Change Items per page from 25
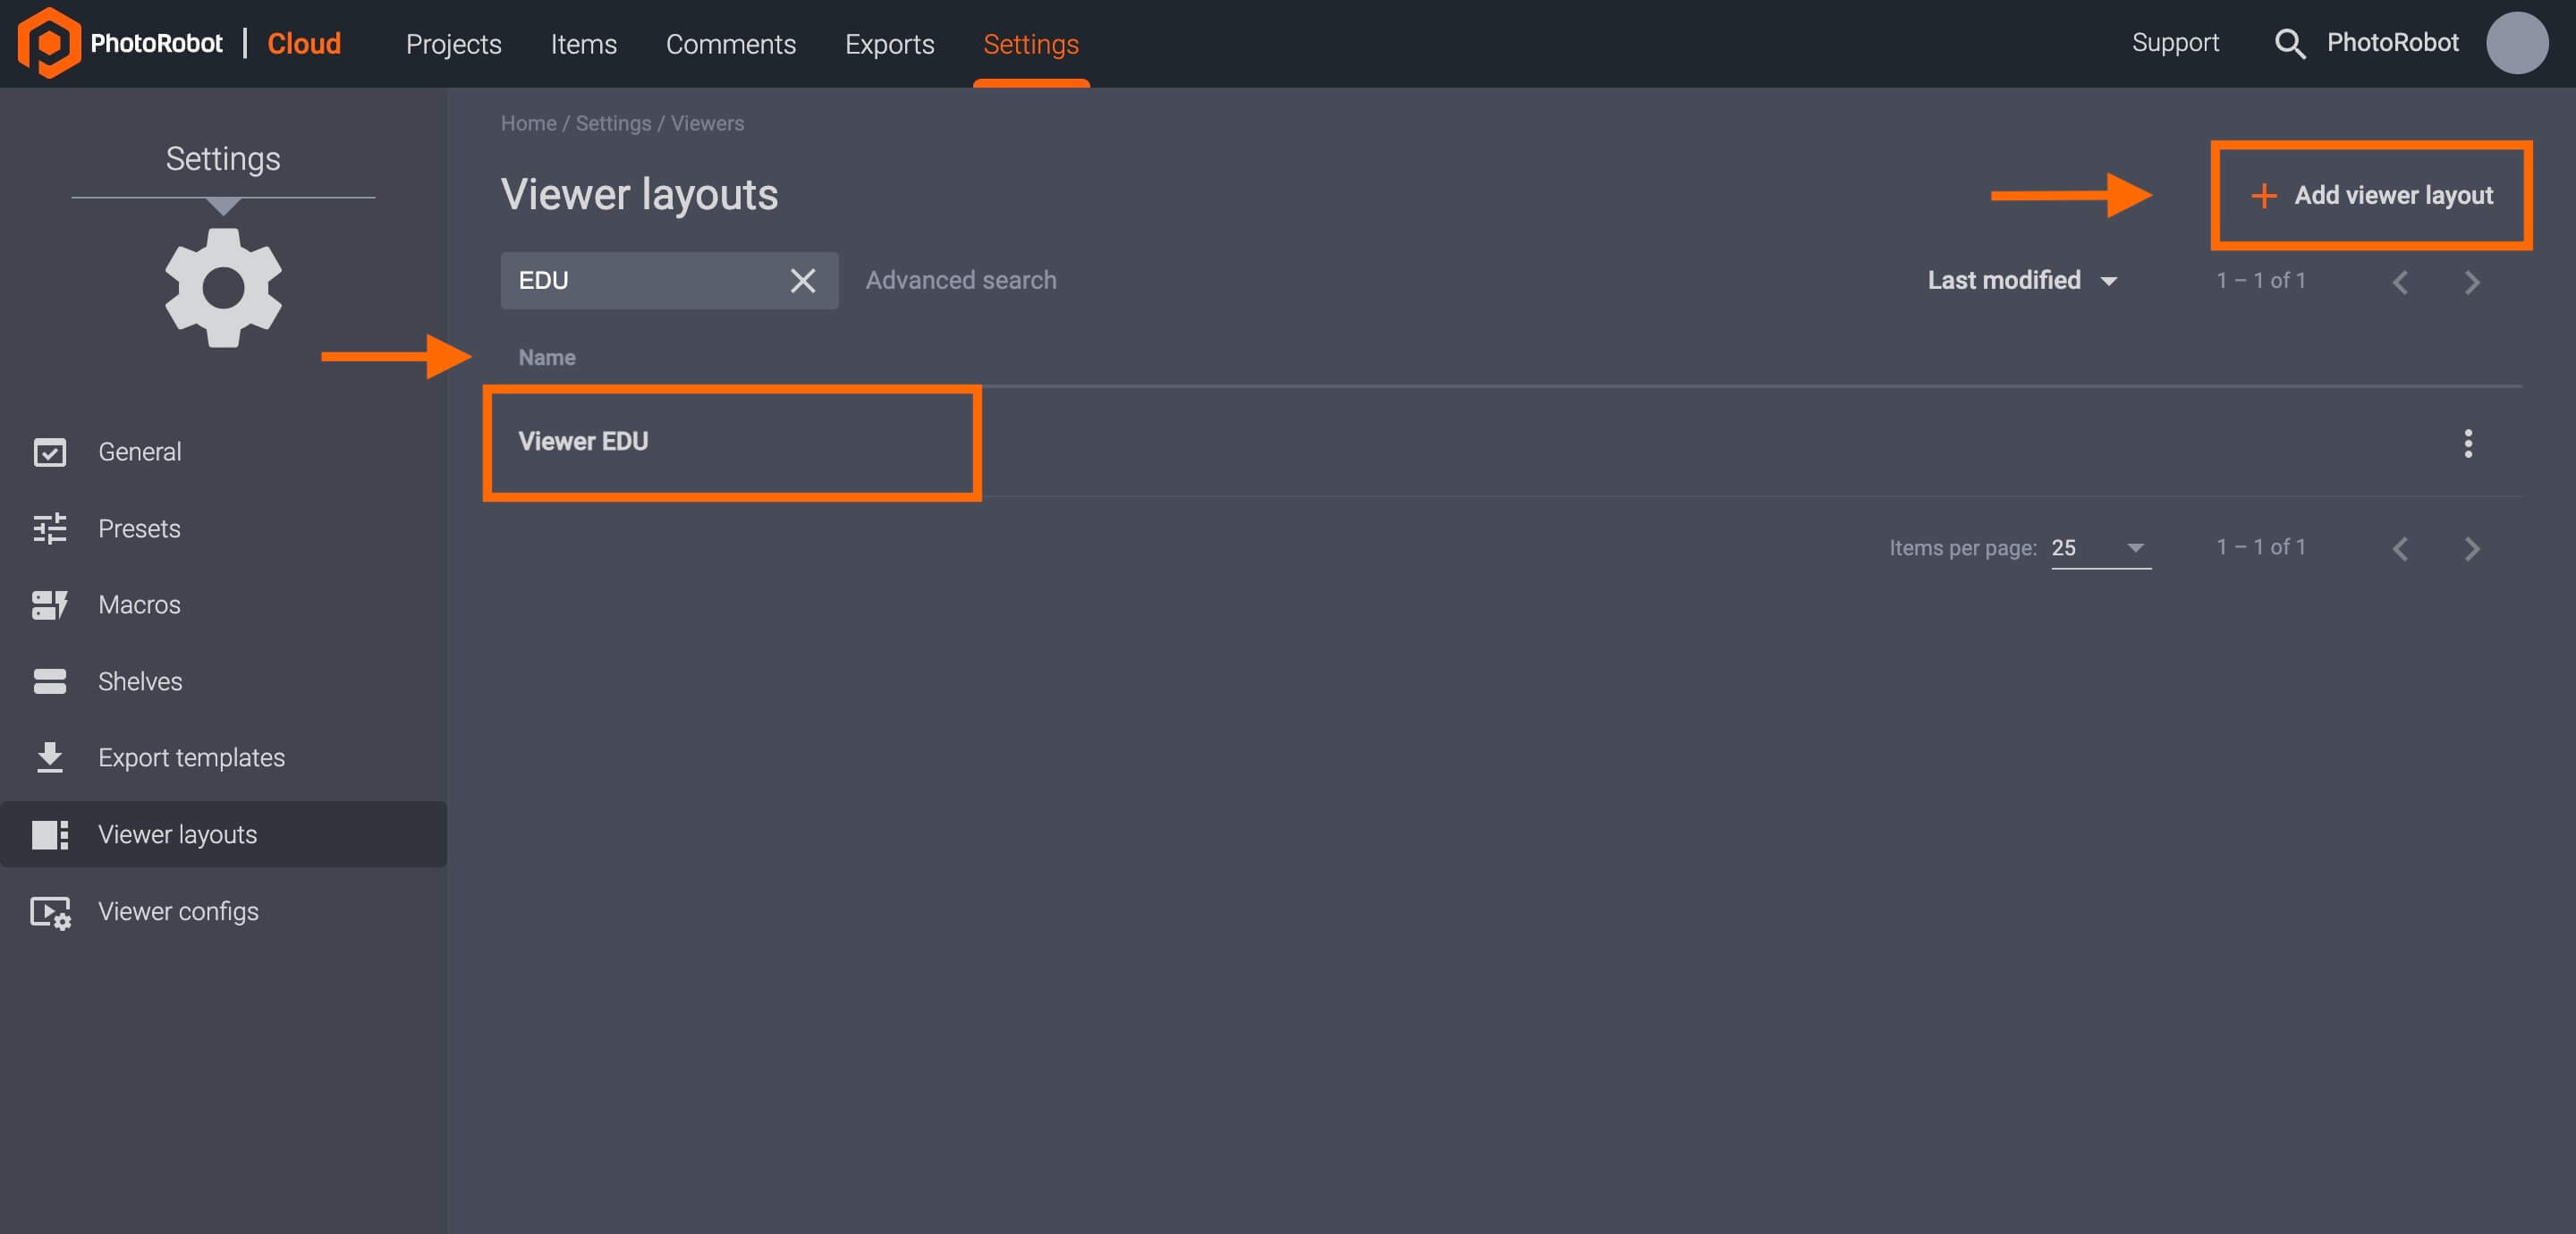The image size is (2576, 1234). pyautogui.click(x=2100, y=548)
